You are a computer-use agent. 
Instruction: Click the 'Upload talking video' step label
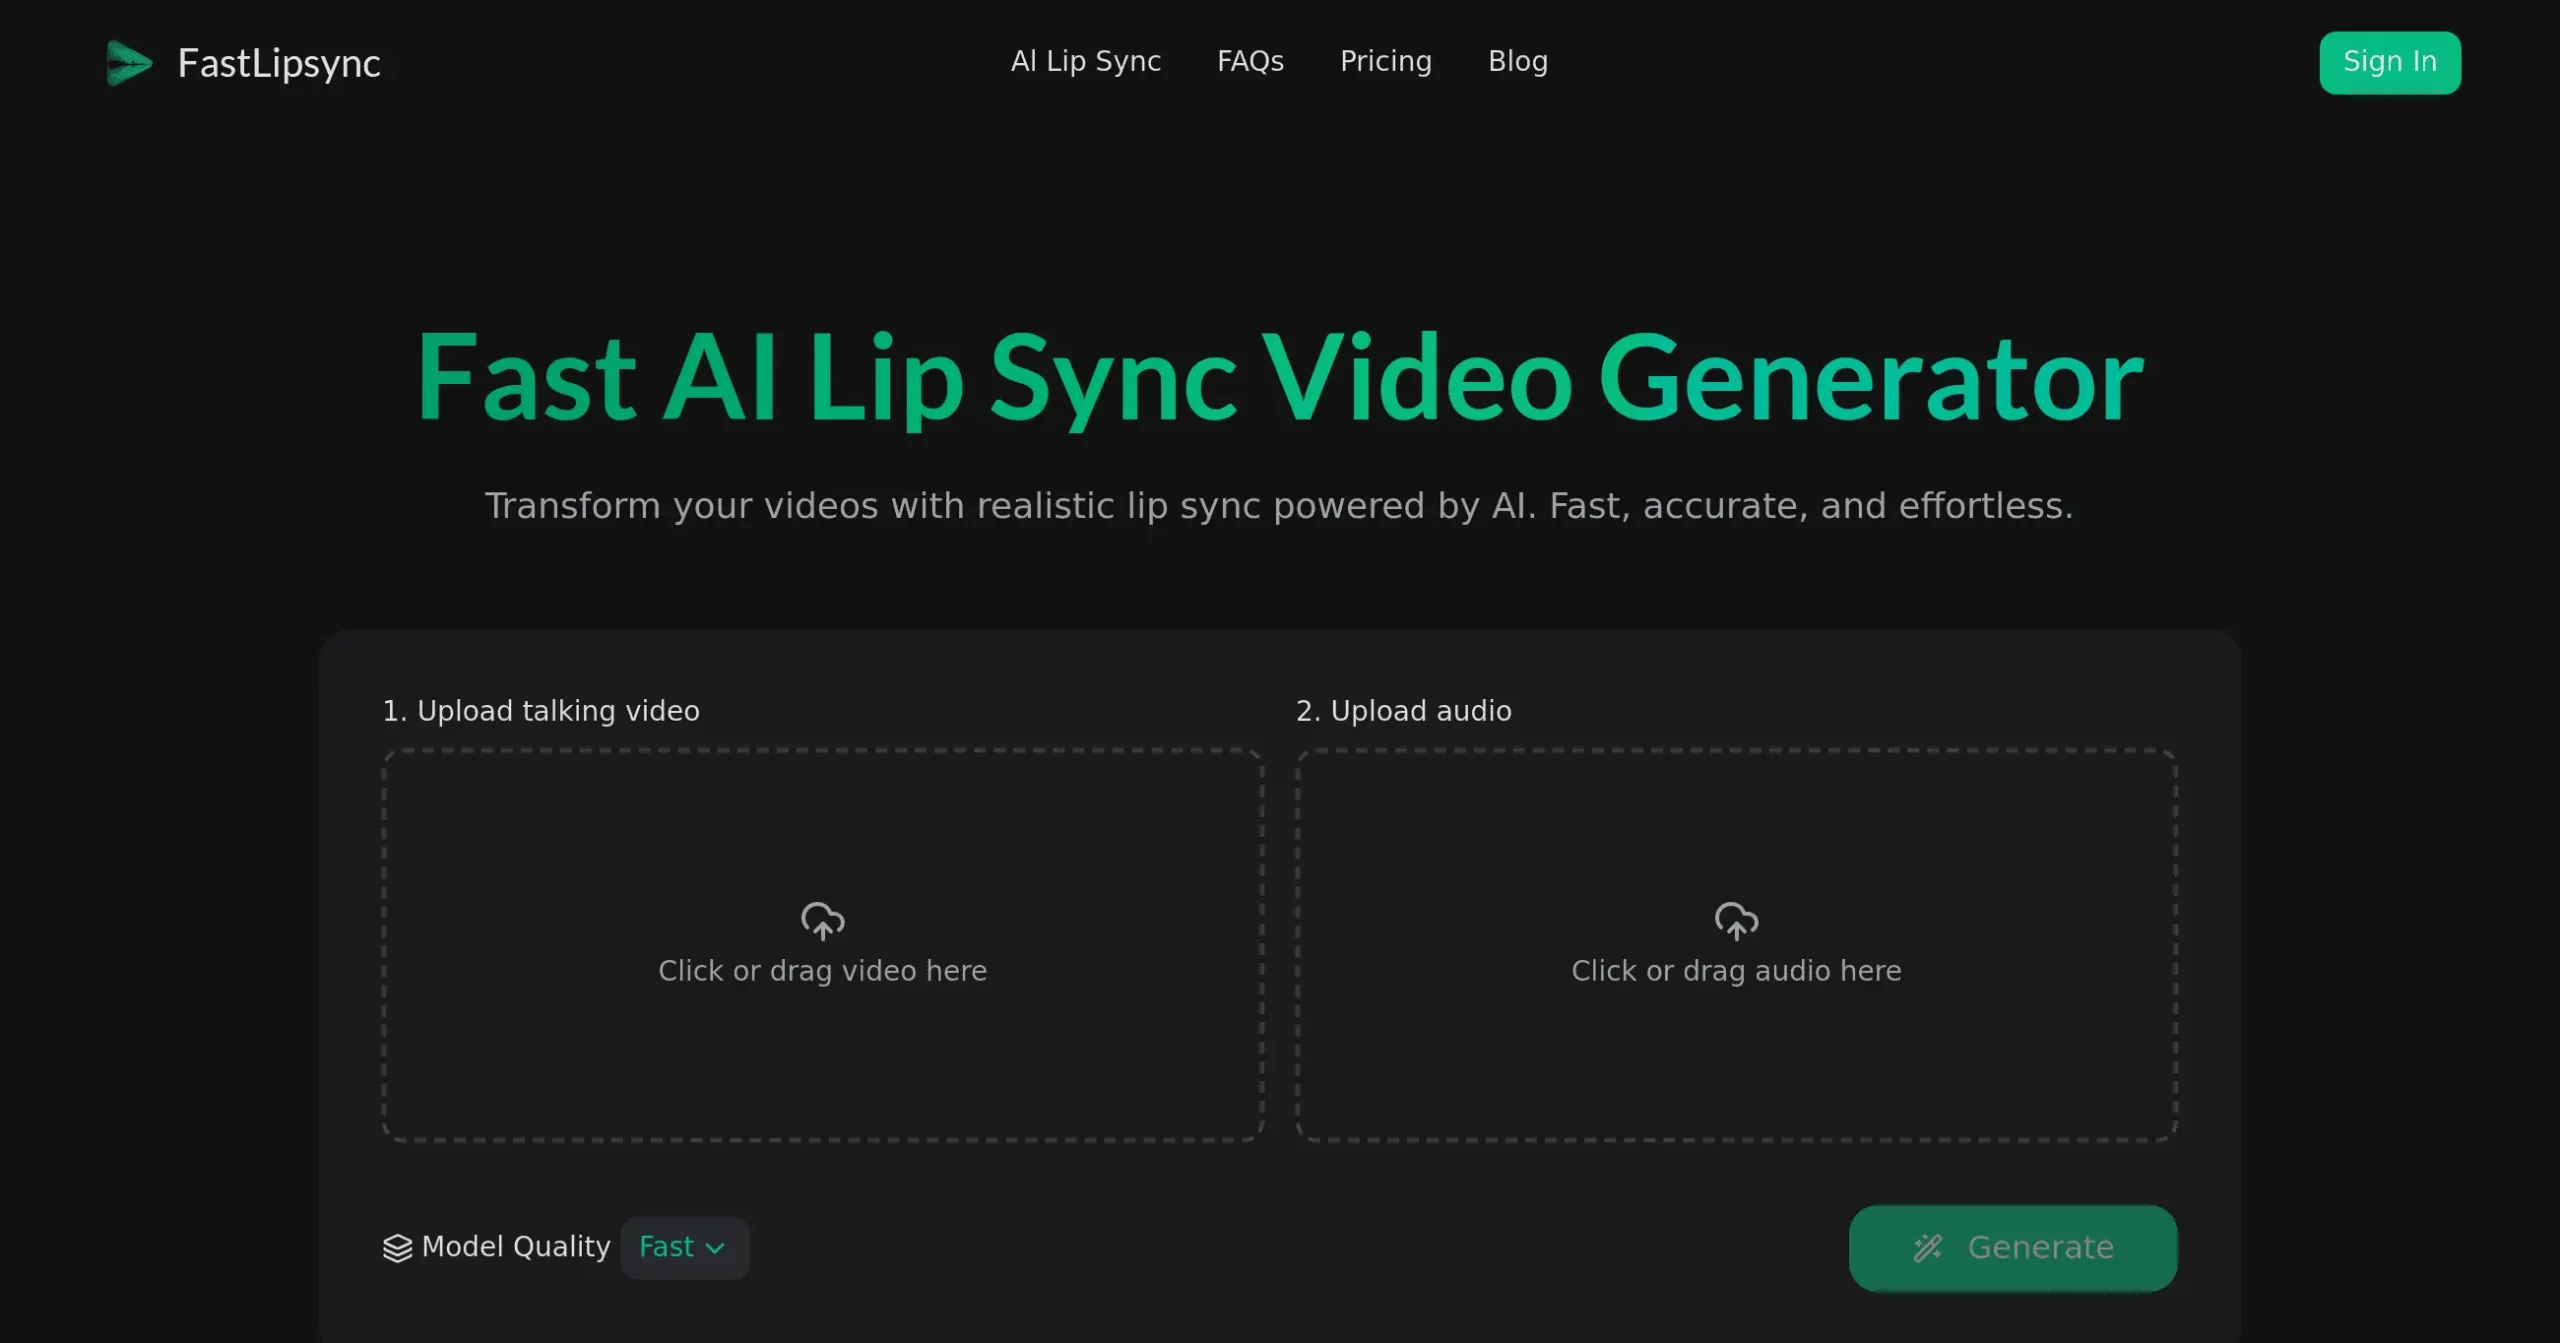pos(541,711)
